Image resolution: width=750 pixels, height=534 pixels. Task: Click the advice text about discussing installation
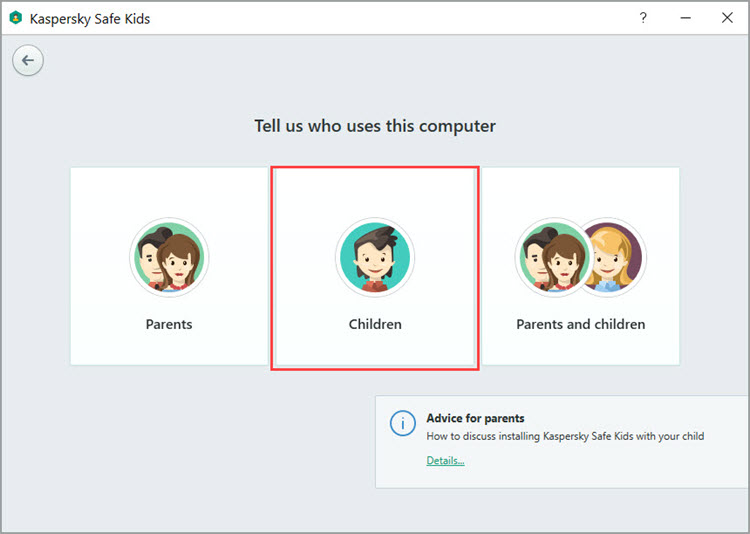[565, 436]
